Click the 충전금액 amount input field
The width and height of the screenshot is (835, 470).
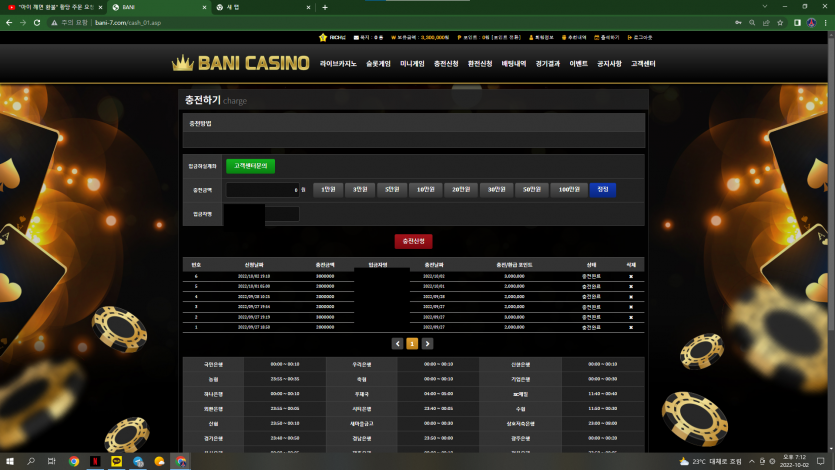pyautogui.click(x=263, y=190)
